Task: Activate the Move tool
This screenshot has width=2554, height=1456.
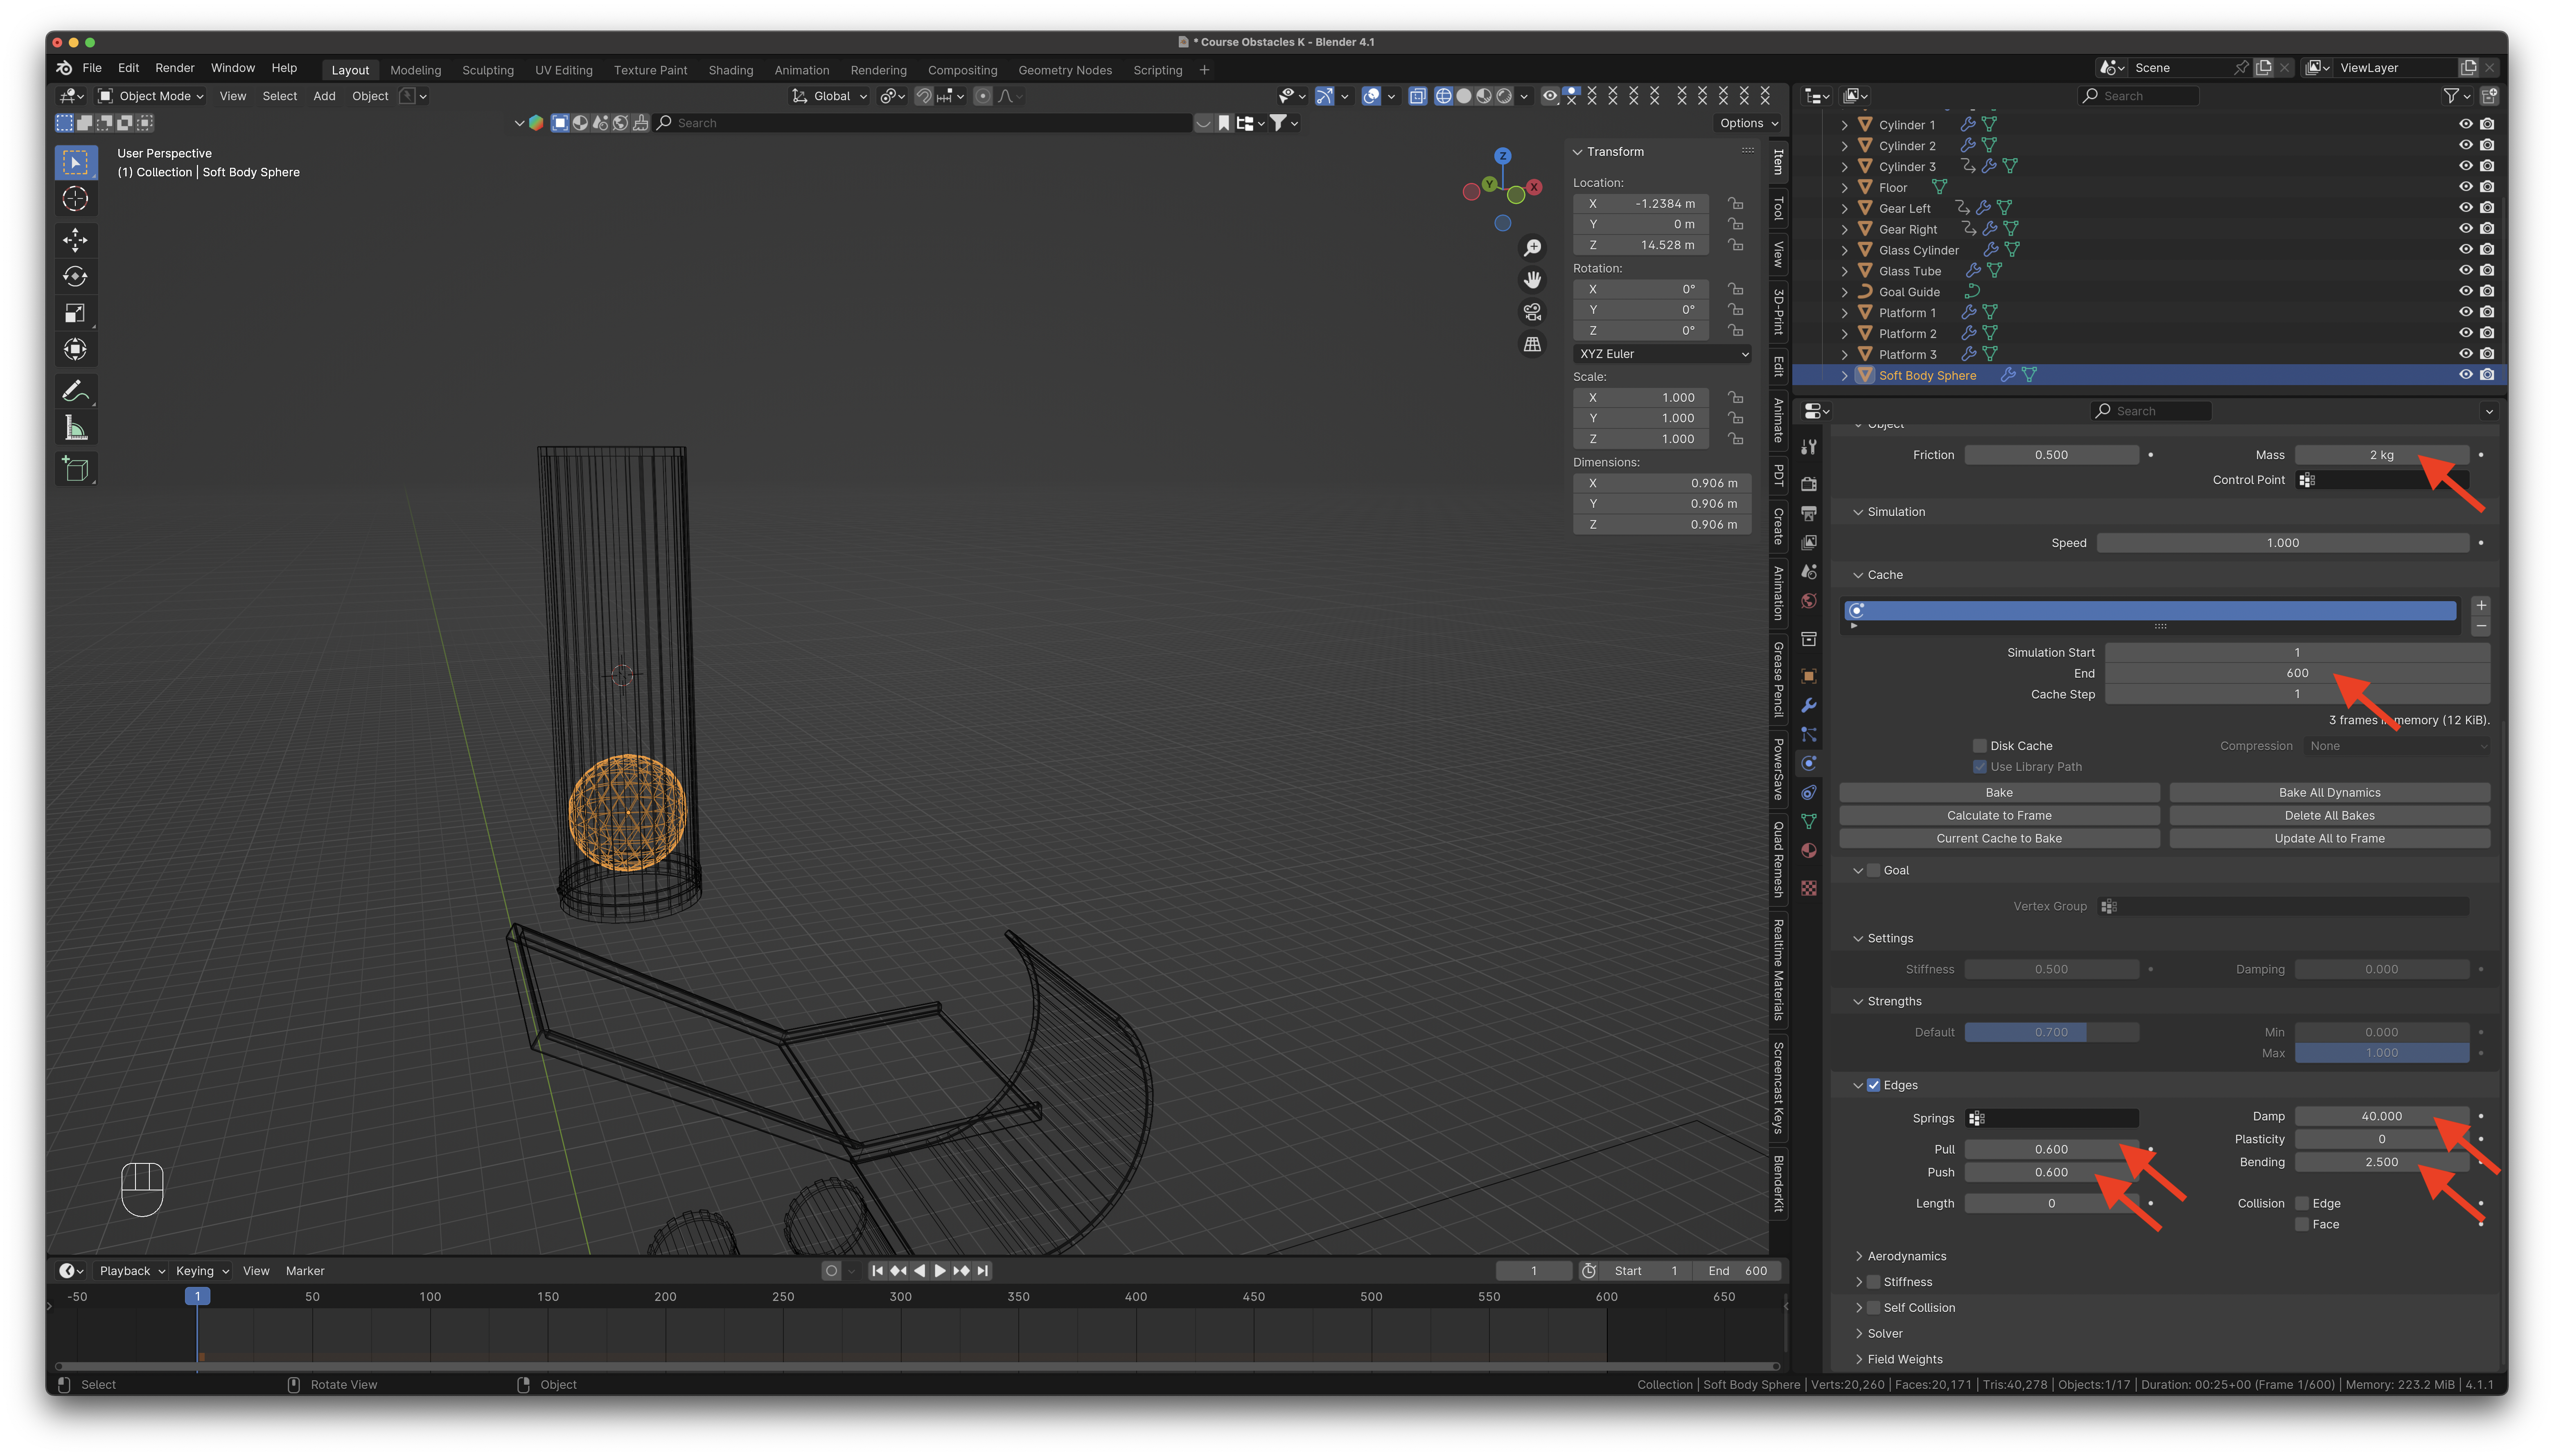Action: pos(75,239)
